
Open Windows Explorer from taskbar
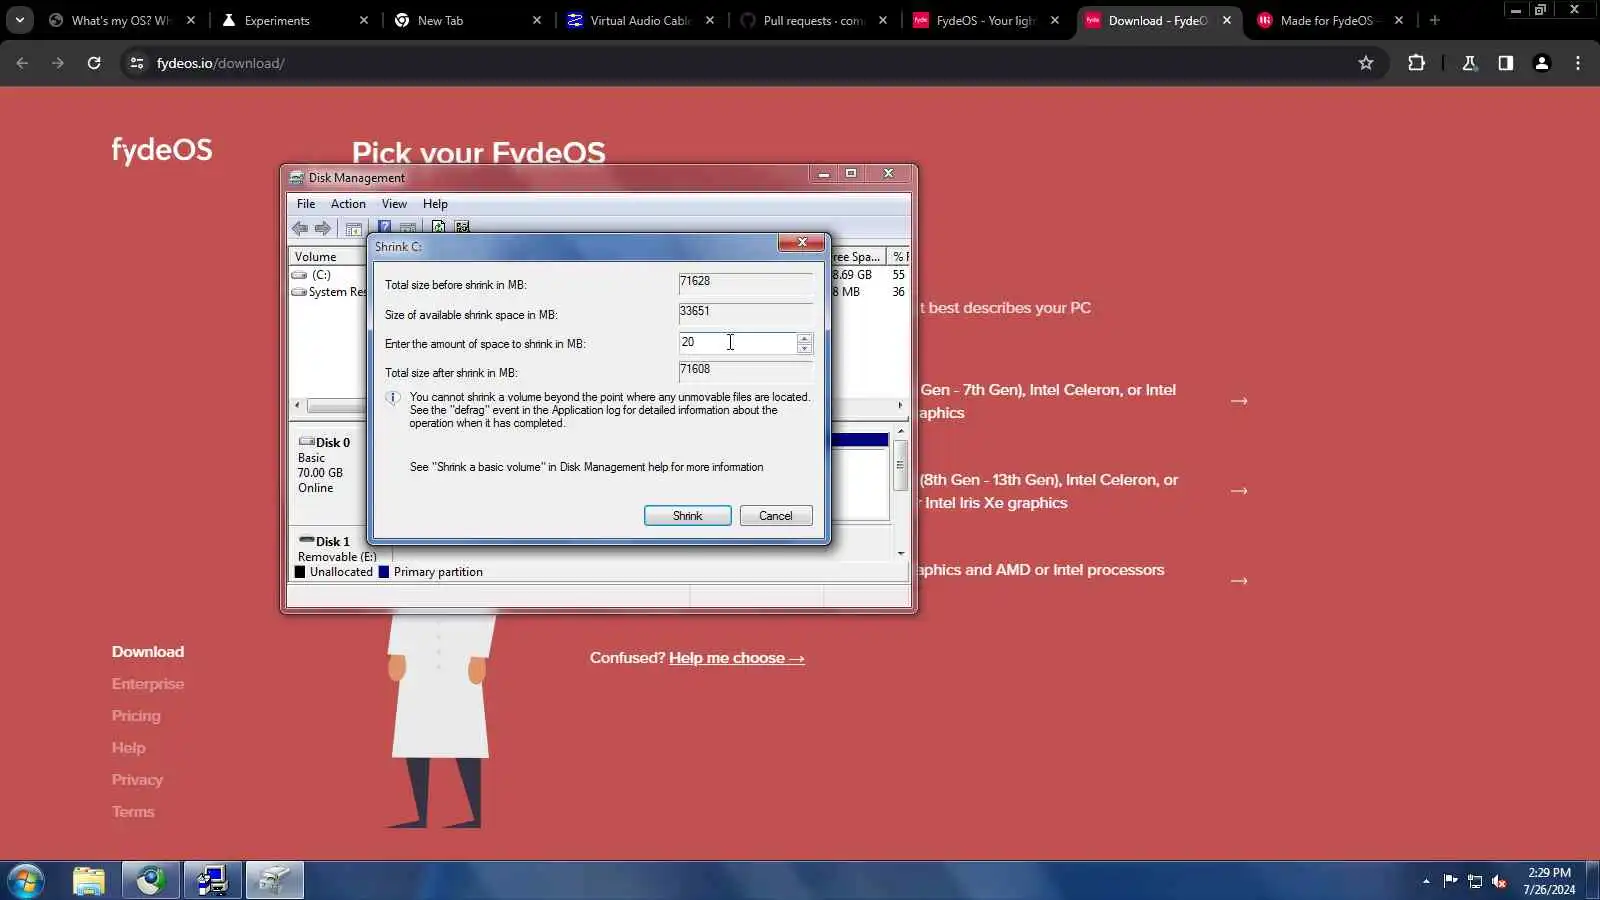[89, 881]
